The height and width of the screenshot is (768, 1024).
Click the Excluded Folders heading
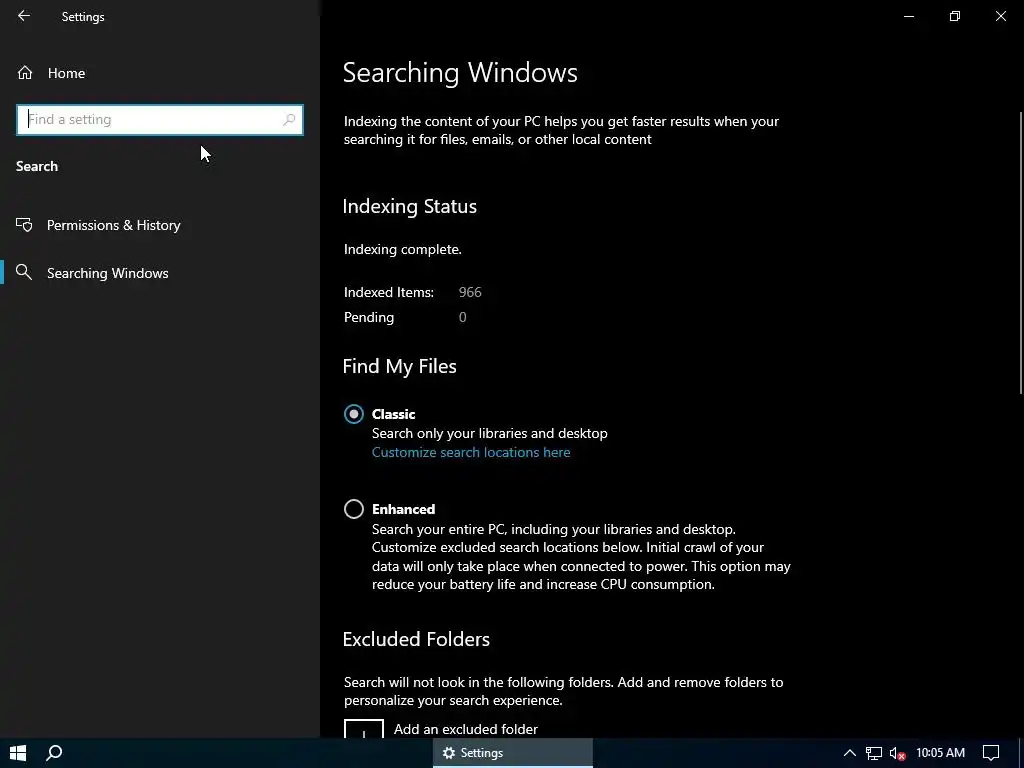[x=416, y=639]
